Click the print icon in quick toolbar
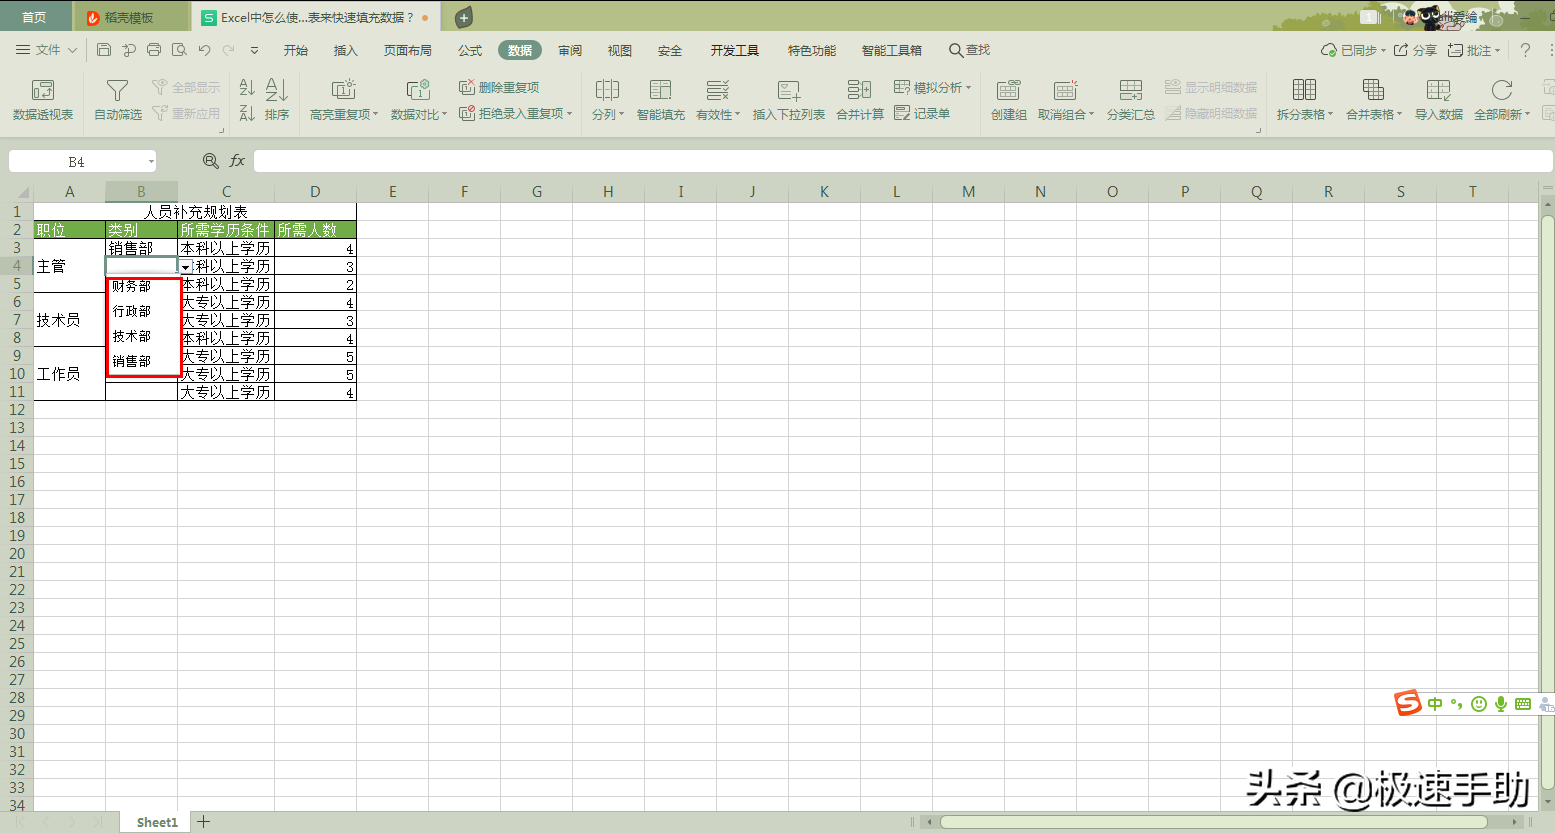 (154, 50)
